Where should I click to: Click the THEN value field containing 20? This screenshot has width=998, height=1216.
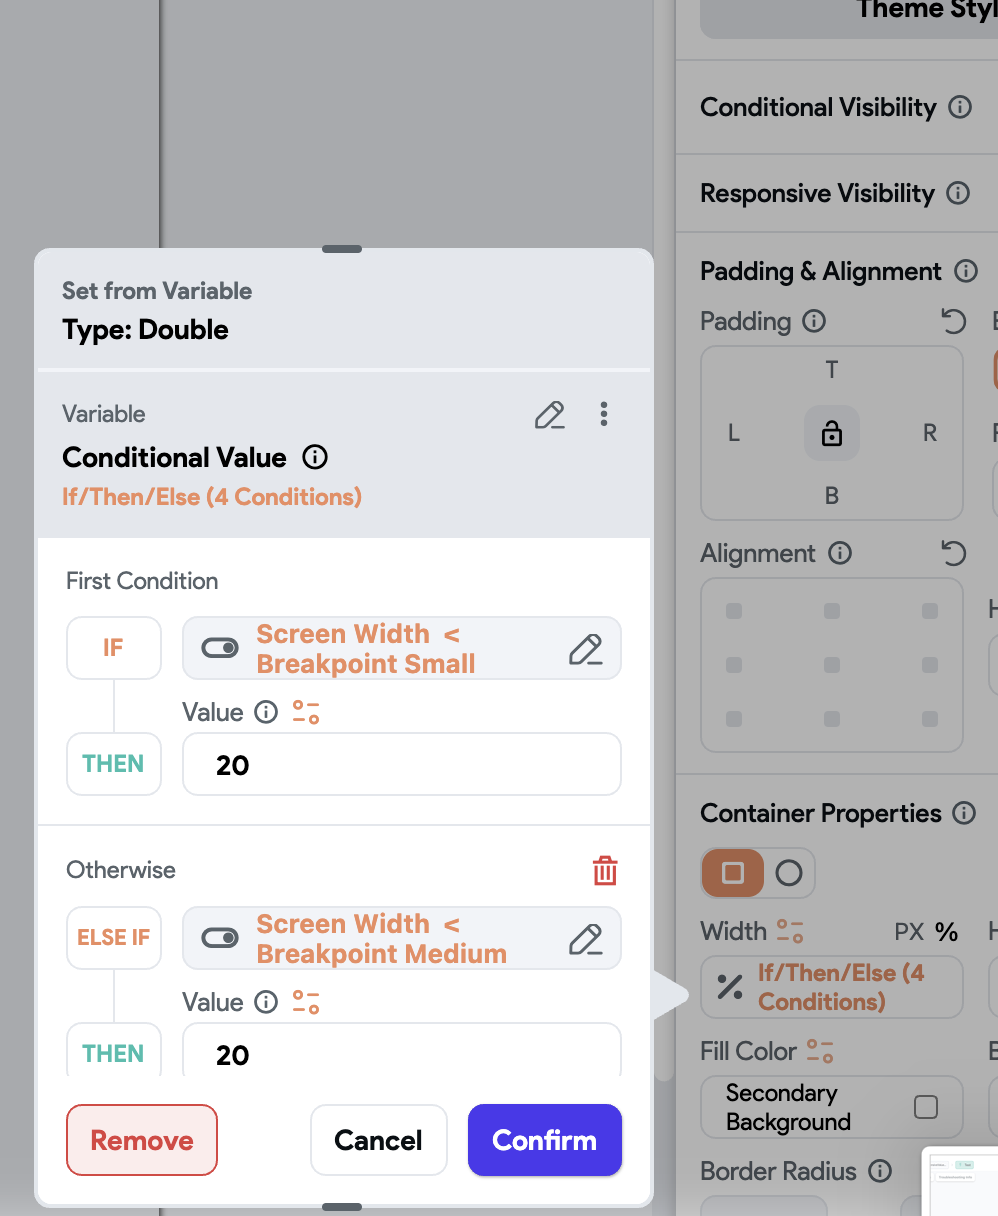point(401,765)
